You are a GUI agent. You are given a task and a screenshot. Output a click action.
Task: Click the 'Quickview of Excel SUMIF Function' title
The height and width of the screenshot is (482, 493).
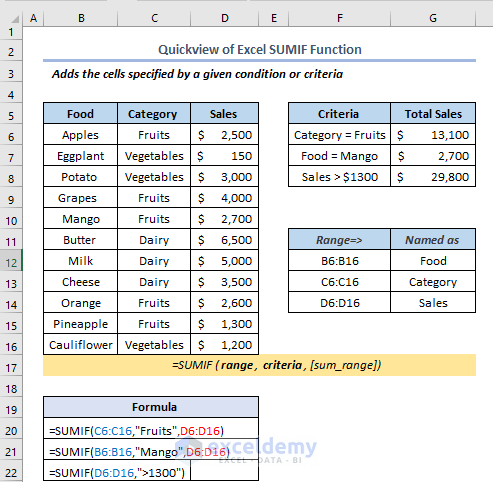click(x=260, y=50)
